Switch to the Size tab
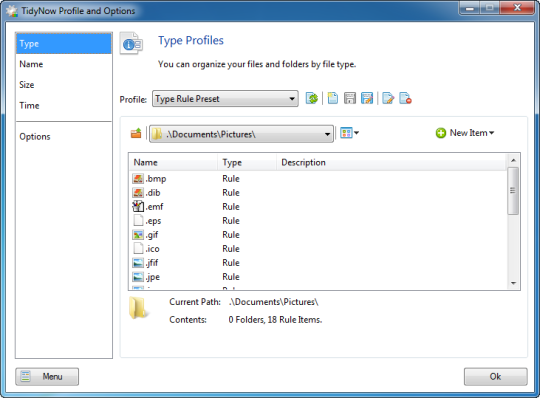The width and height of the screenshot is (540, 398). [x=64, y=85]
